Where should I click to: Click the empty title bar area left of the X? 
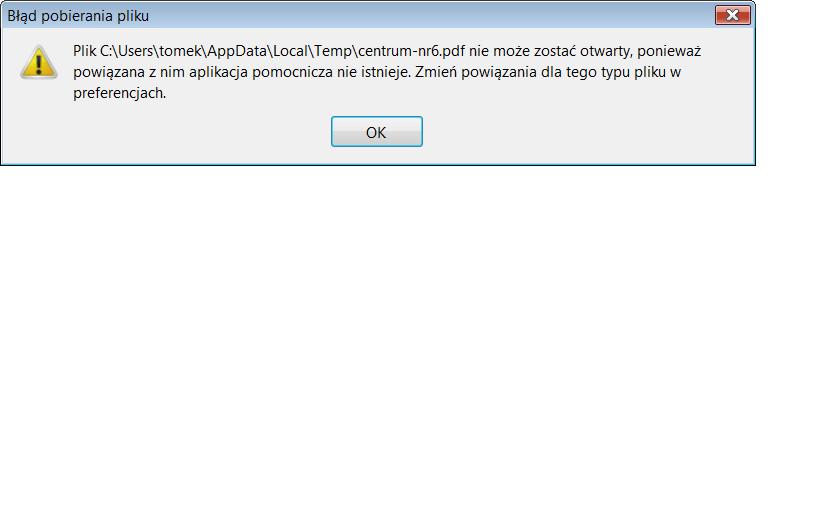[429, 16]
